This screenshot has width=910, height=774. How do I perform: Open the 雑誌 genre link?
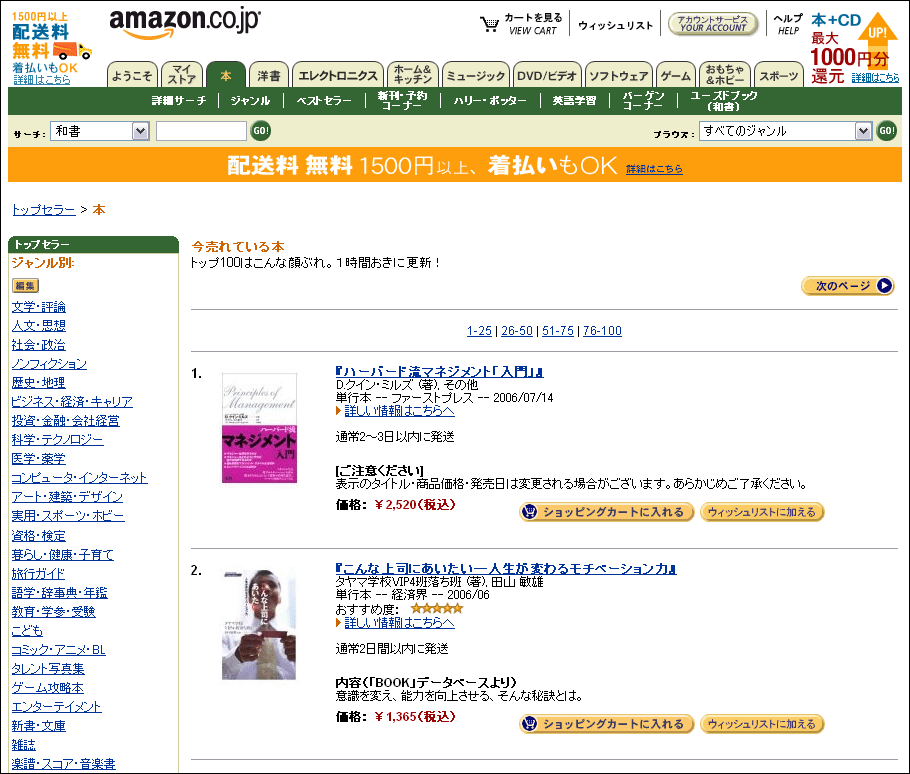click(x=24, y=745)
